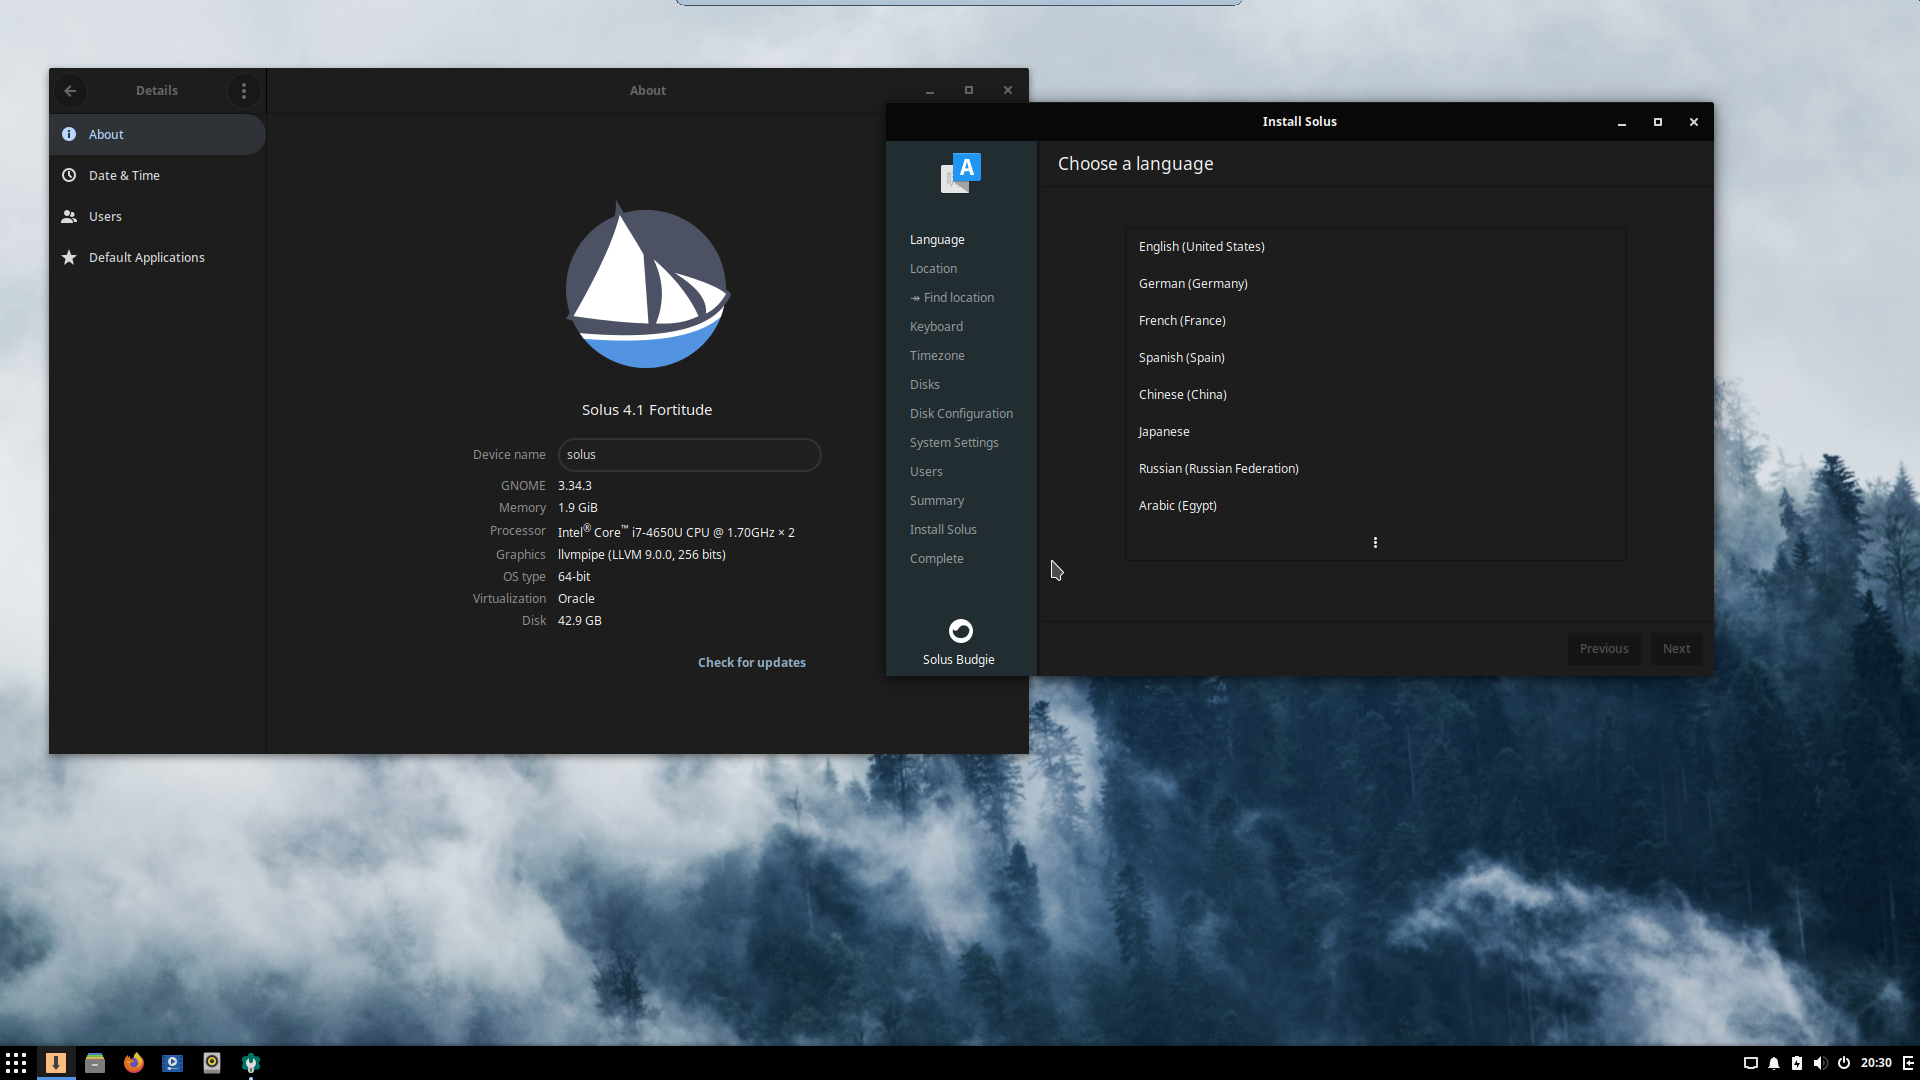Select Timezone step in installer sidebar
This screenshot has width=1920, height=1080.
point(937,356)
